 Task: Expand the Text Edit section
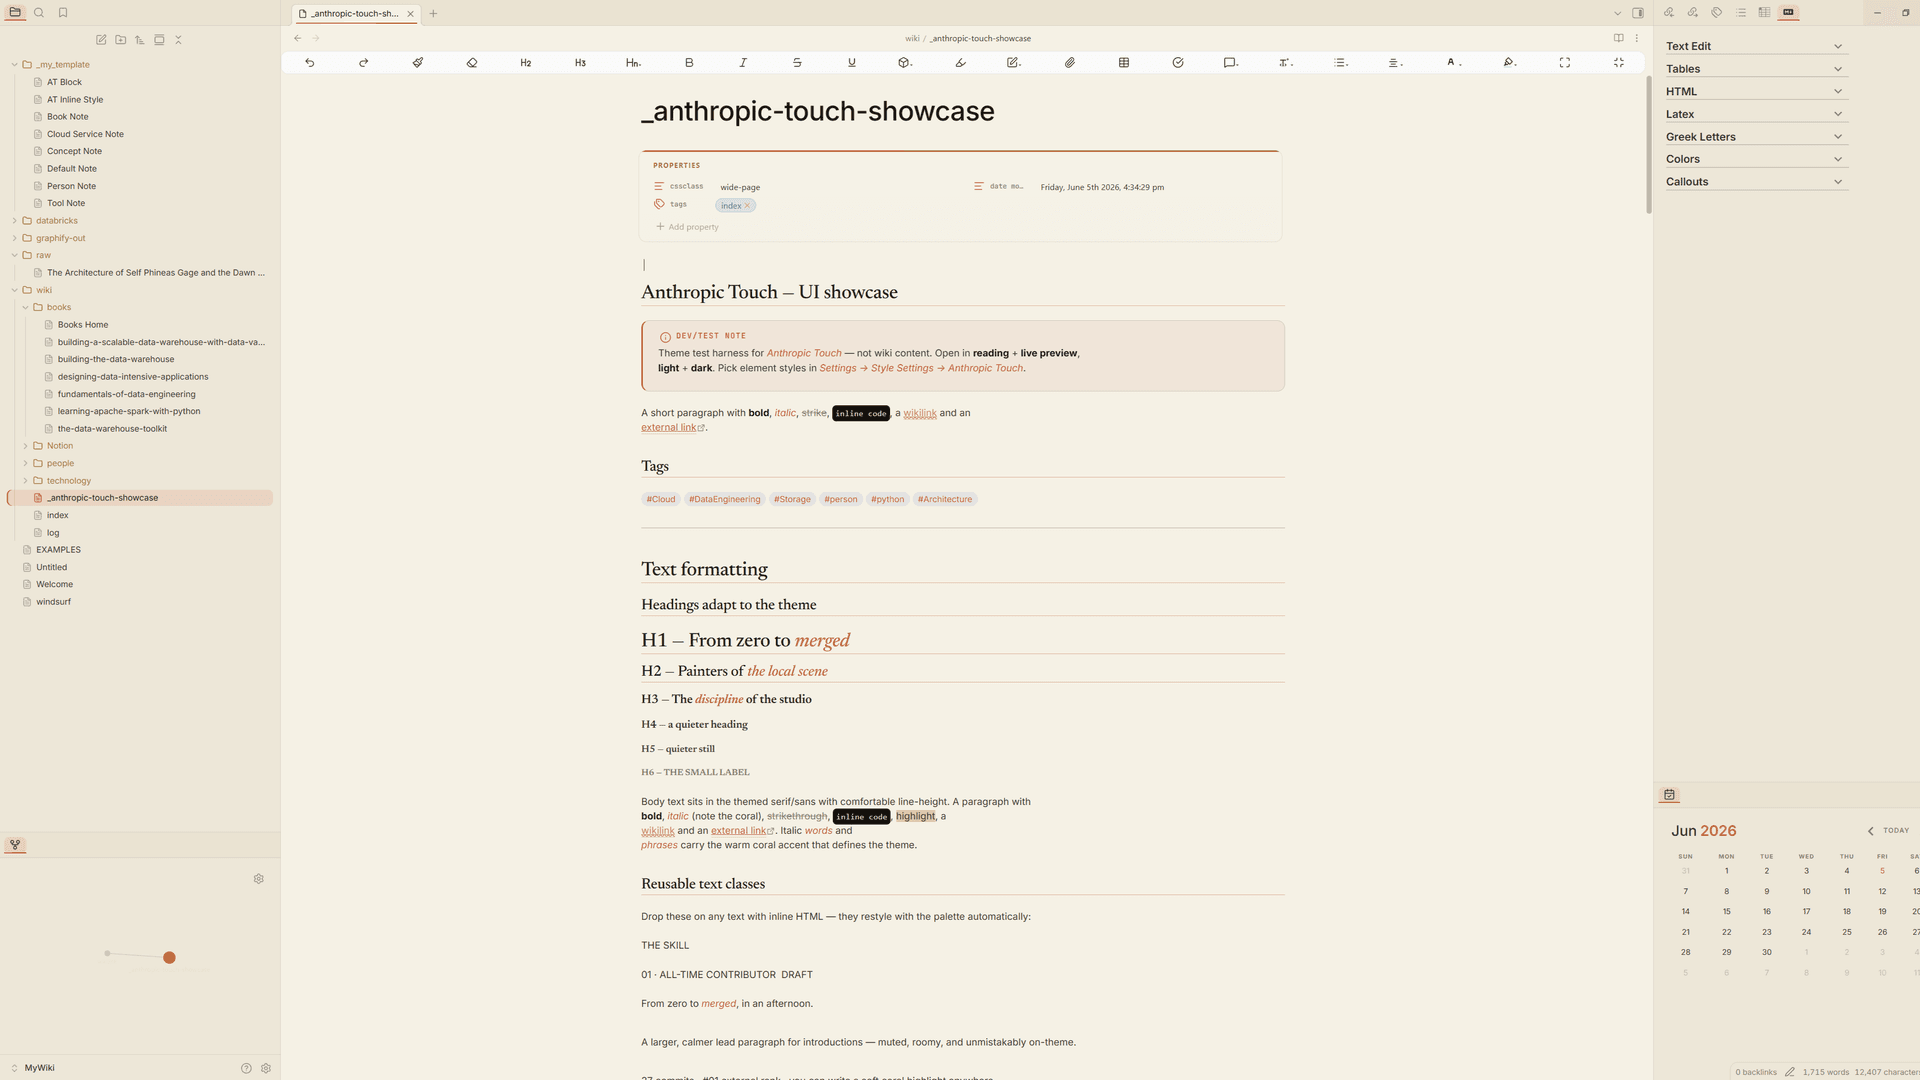tap(1755, 46)
